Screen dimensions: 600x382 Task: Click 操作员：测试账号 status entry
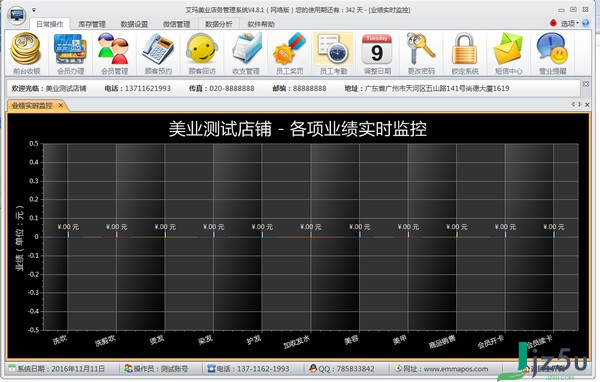coord(161,369)
